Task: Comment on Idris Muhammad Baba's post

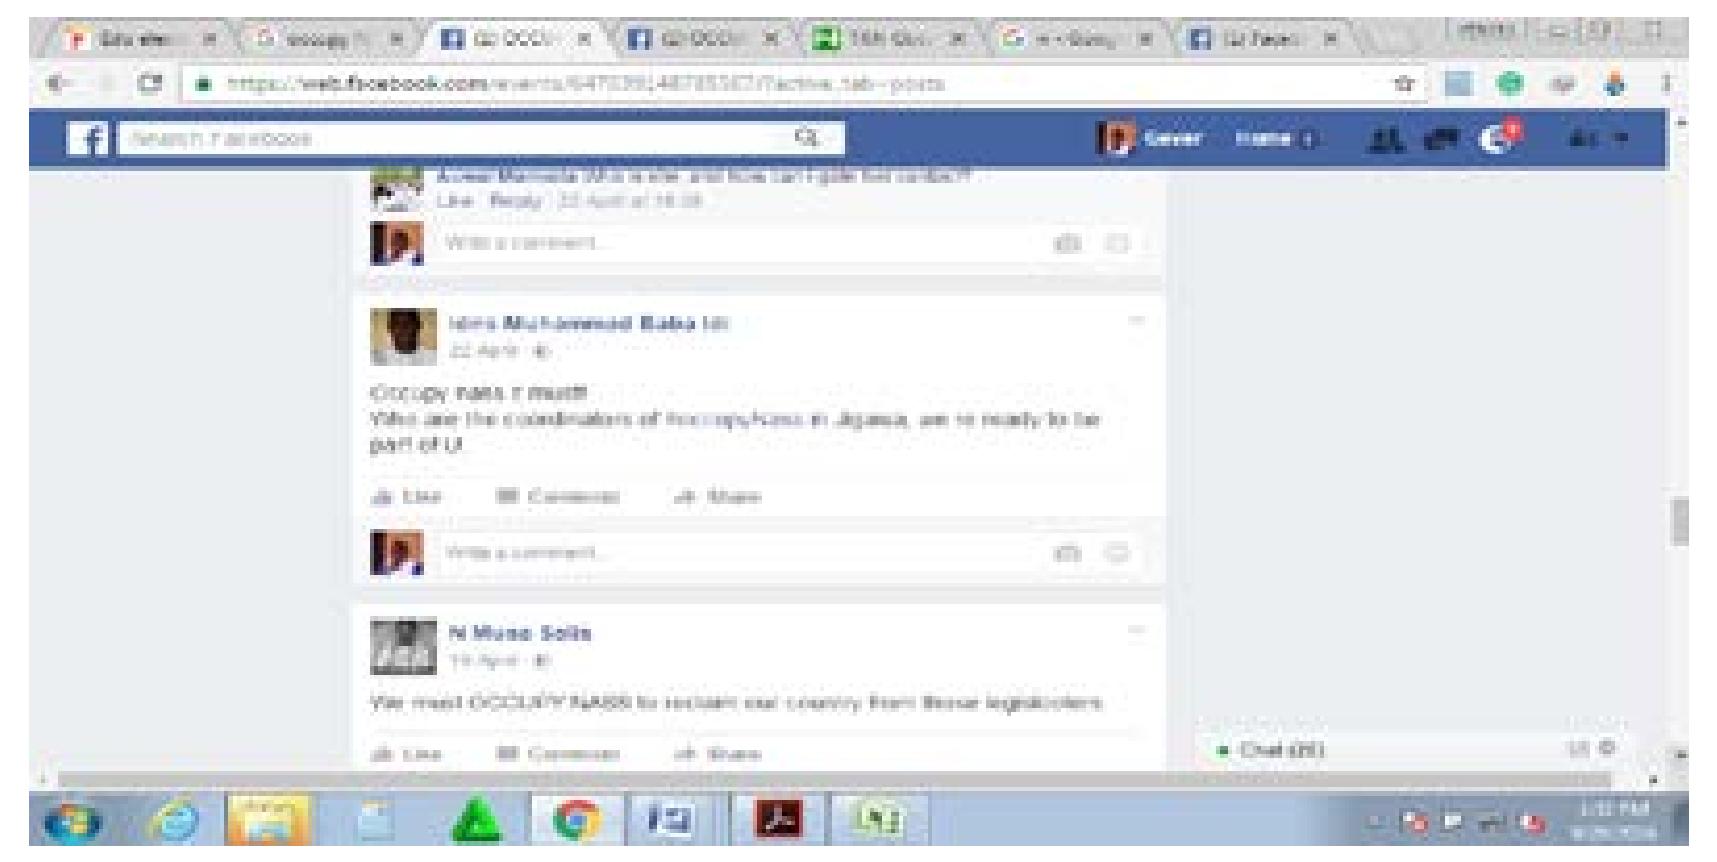Action: point(558,497)
